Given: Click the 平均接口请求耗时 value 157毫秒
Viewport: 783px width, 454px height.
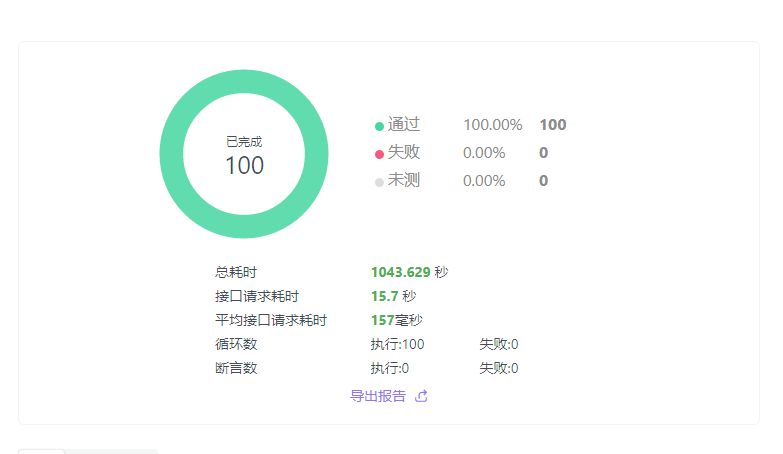Looking at the screenshot, I should [397, 320].
